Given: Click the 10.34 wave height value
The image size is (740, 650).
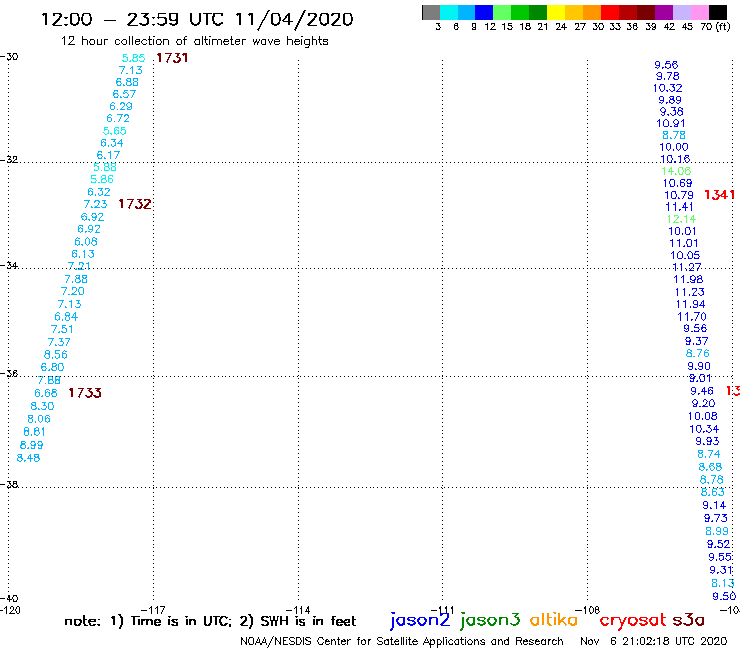Looking at the screenshot, I should (704, 429).
